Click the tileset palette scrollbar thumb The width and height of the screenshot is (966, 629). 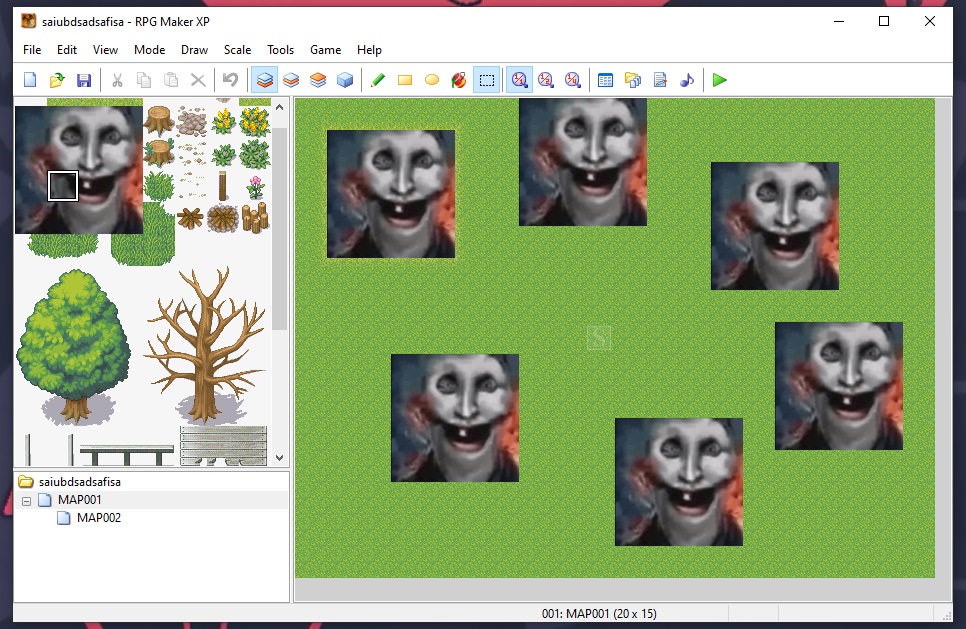click(280, 229)
